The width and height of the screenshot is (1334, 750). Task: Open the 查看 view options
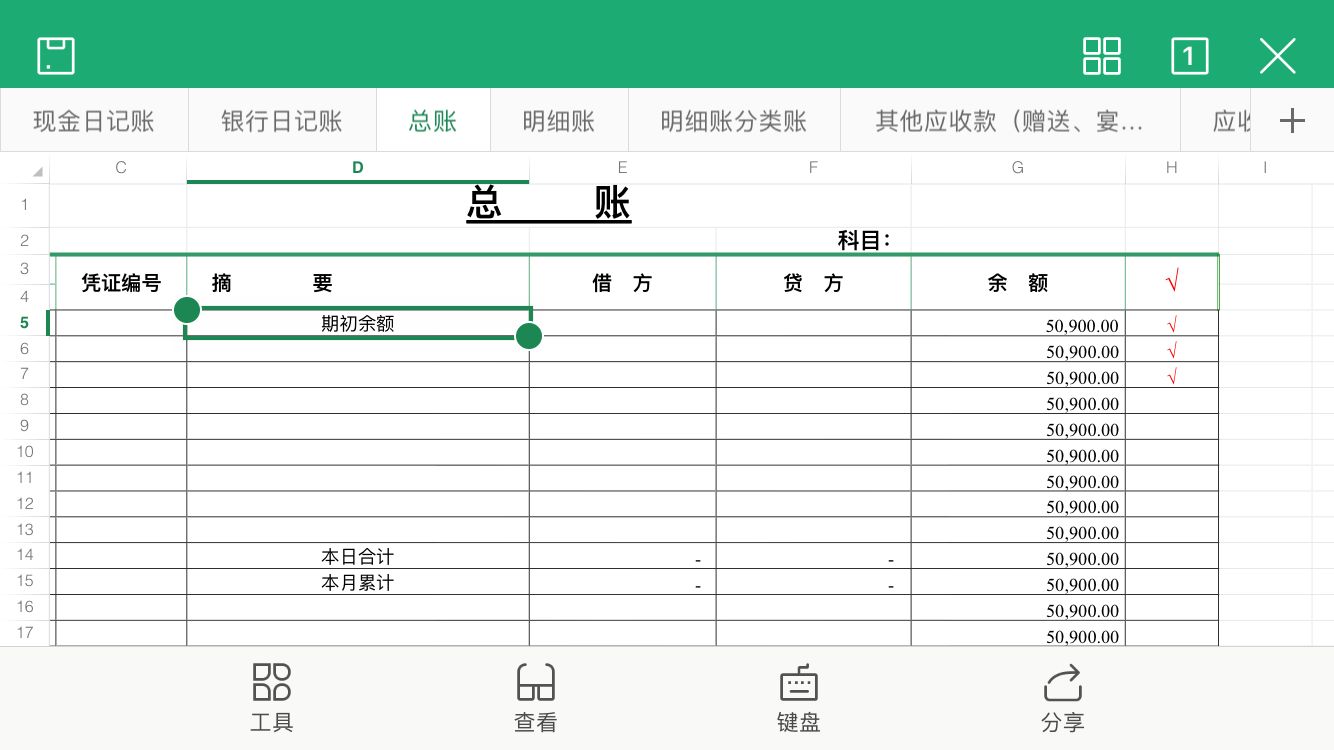(535, 697)
